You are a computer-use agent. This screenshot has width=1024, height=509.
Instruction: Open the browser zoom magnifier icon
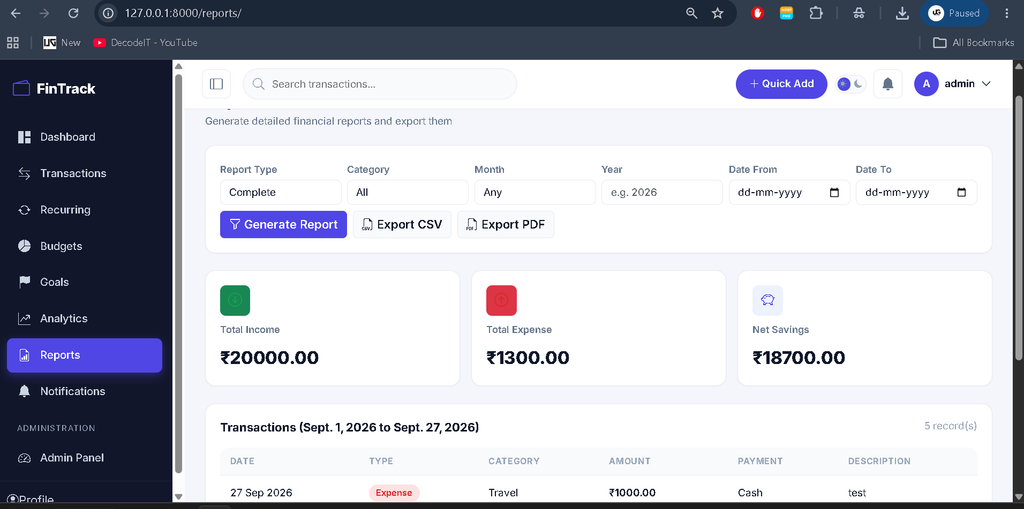[x=692, y=13]
